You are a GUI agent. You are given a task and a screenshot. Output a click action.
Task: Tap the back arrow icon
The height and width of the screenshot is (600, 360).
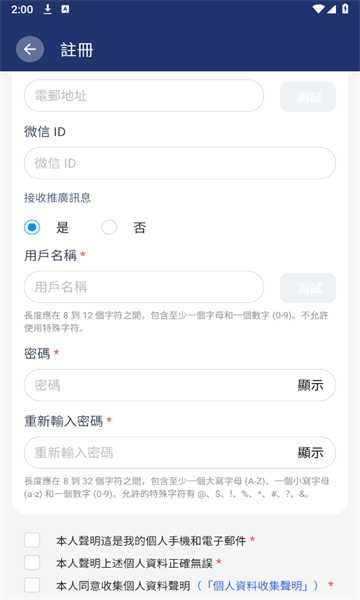[30, 49]
